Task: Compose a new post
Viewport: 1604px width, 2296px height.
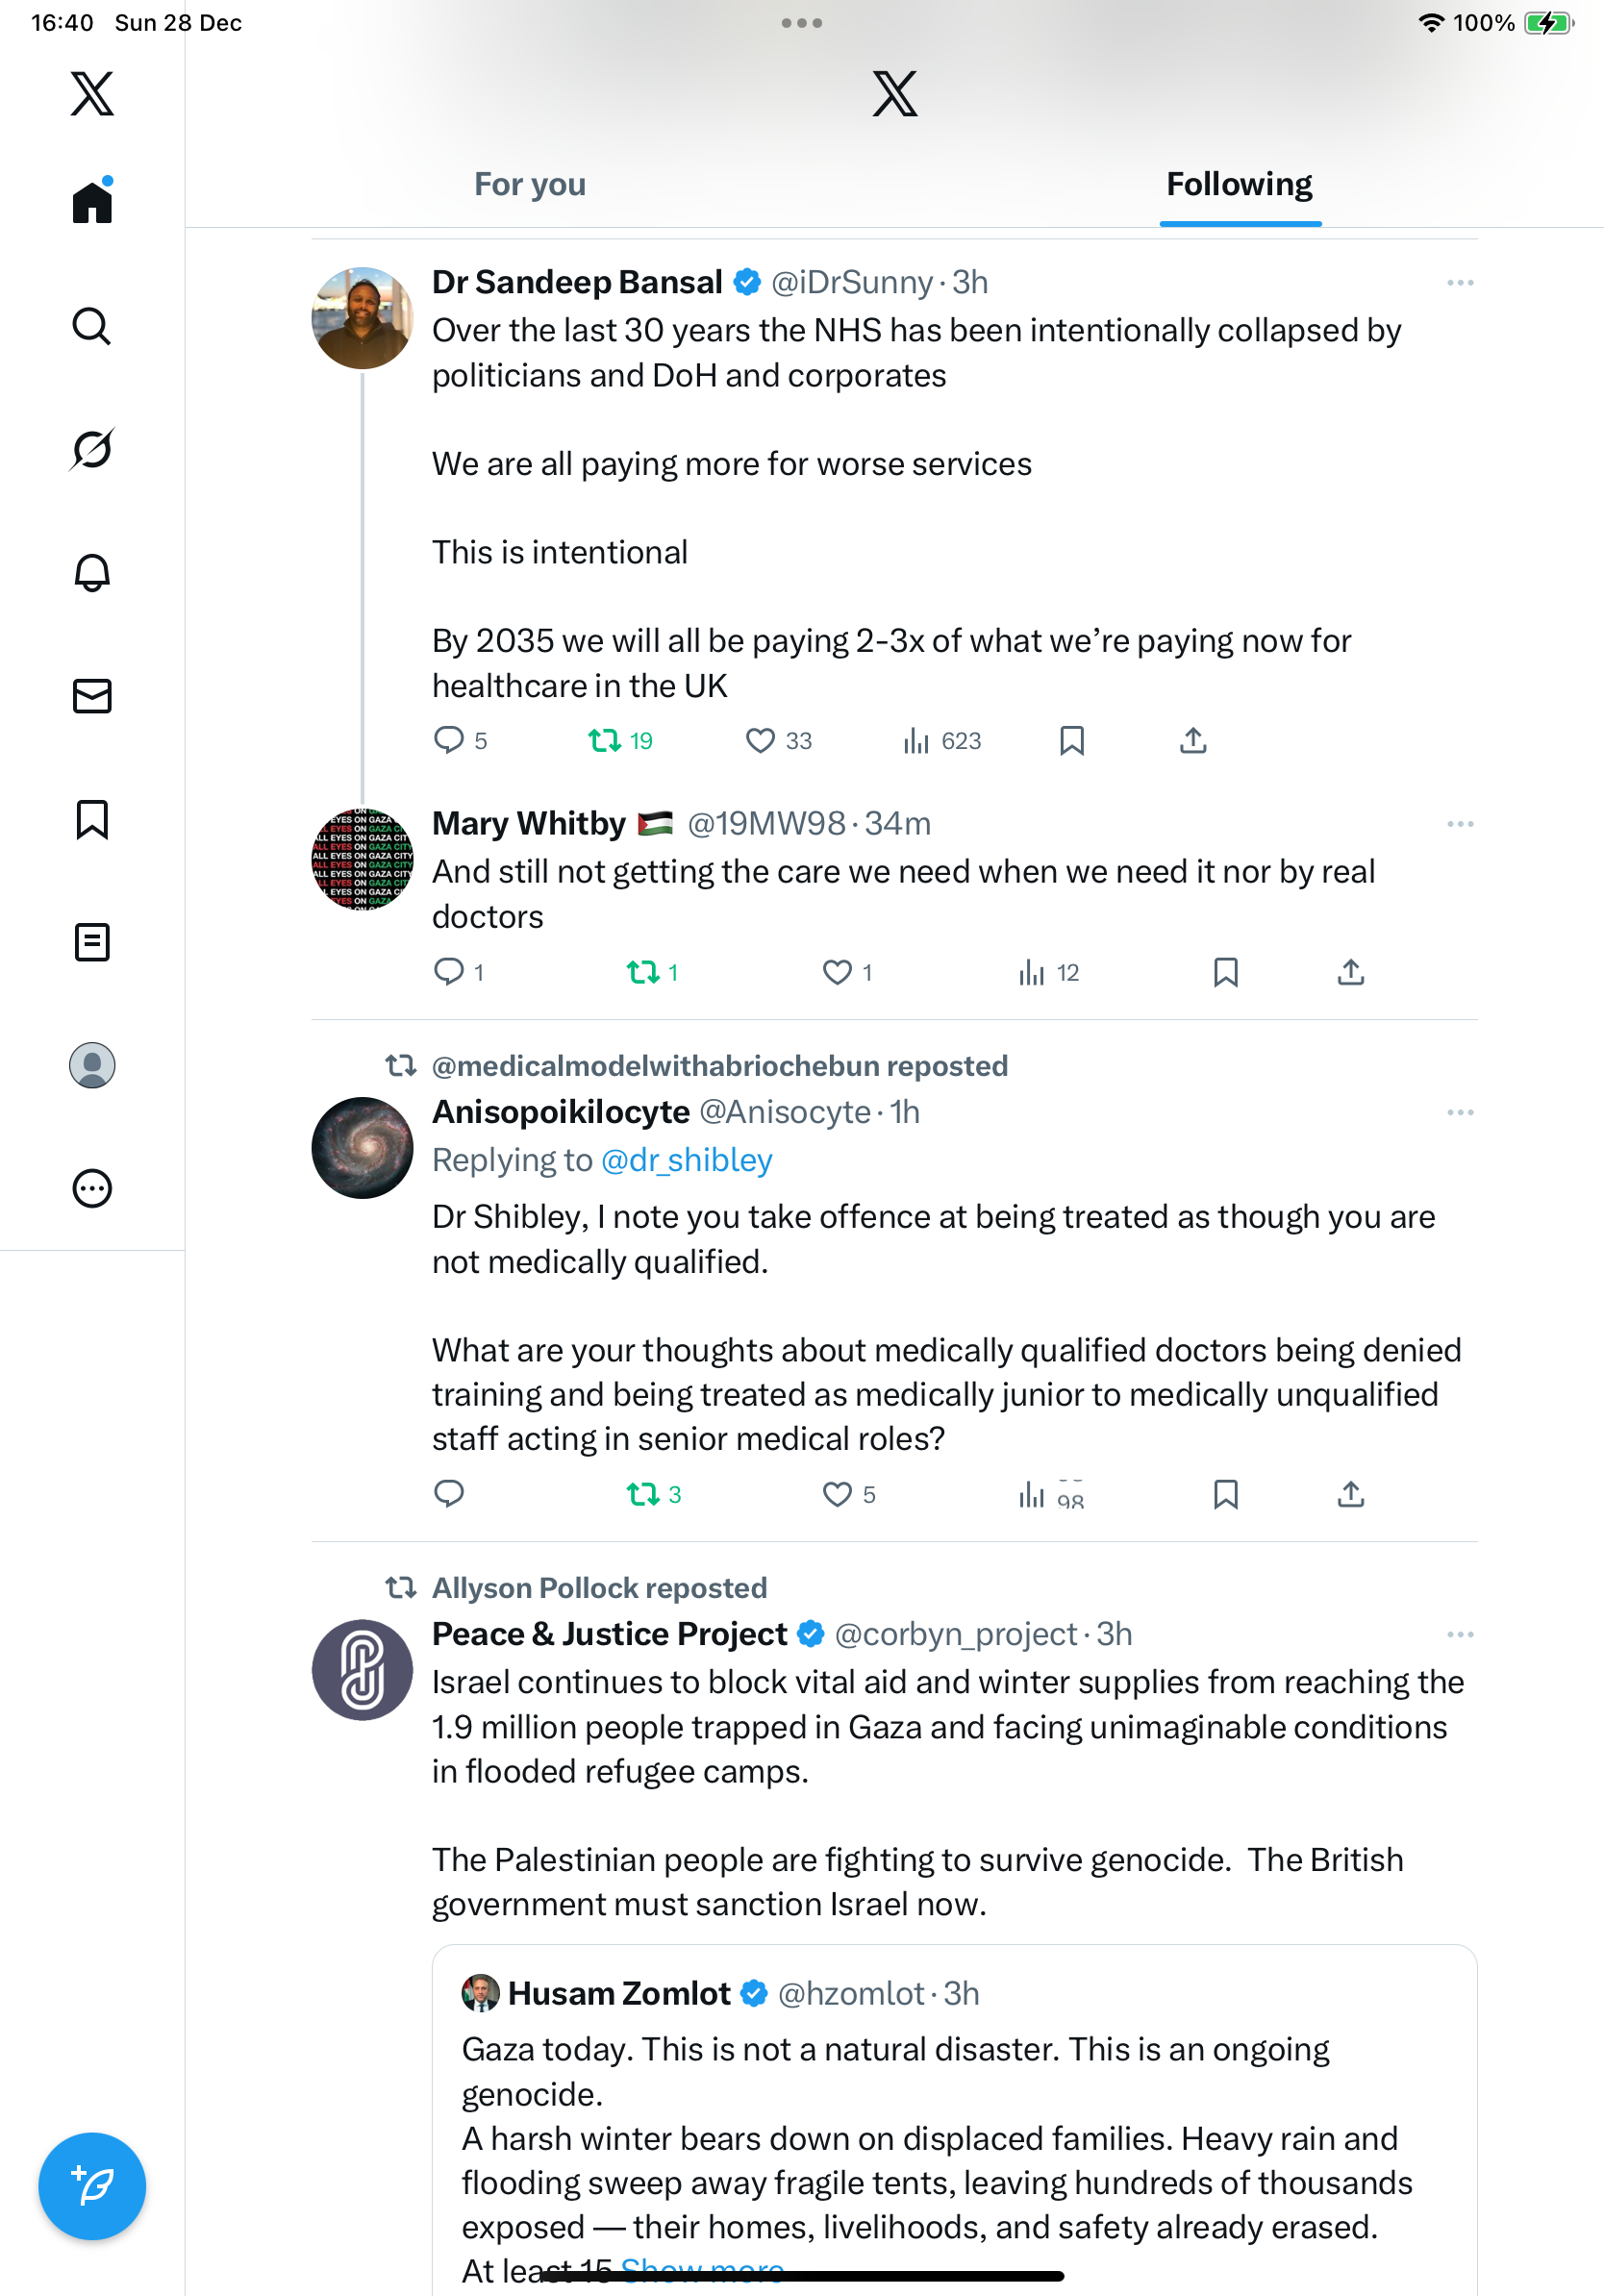Action: 92,2186
